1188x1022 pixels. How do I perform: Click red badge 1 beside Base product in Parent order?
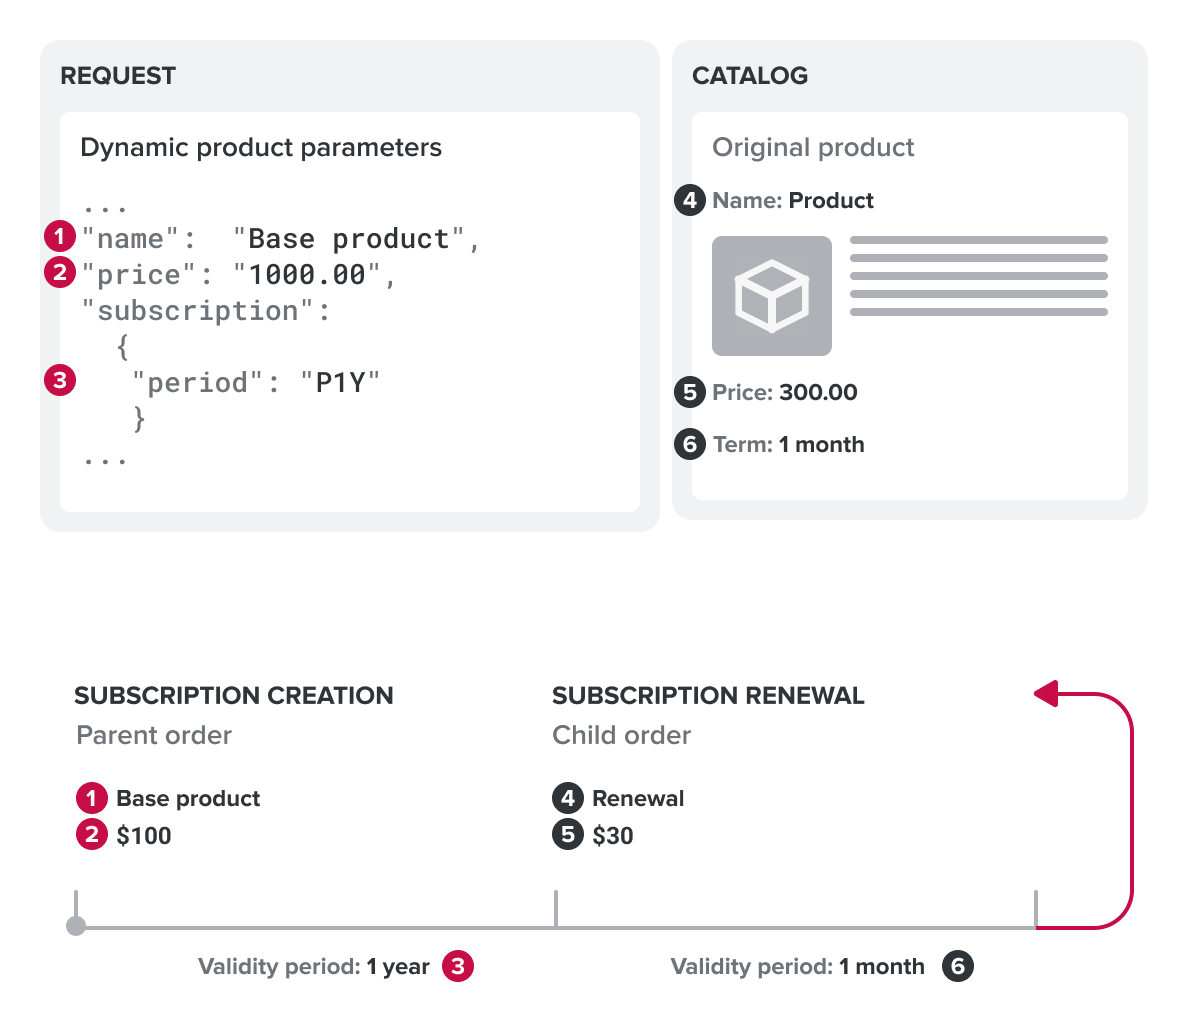(x=91, y=798)
